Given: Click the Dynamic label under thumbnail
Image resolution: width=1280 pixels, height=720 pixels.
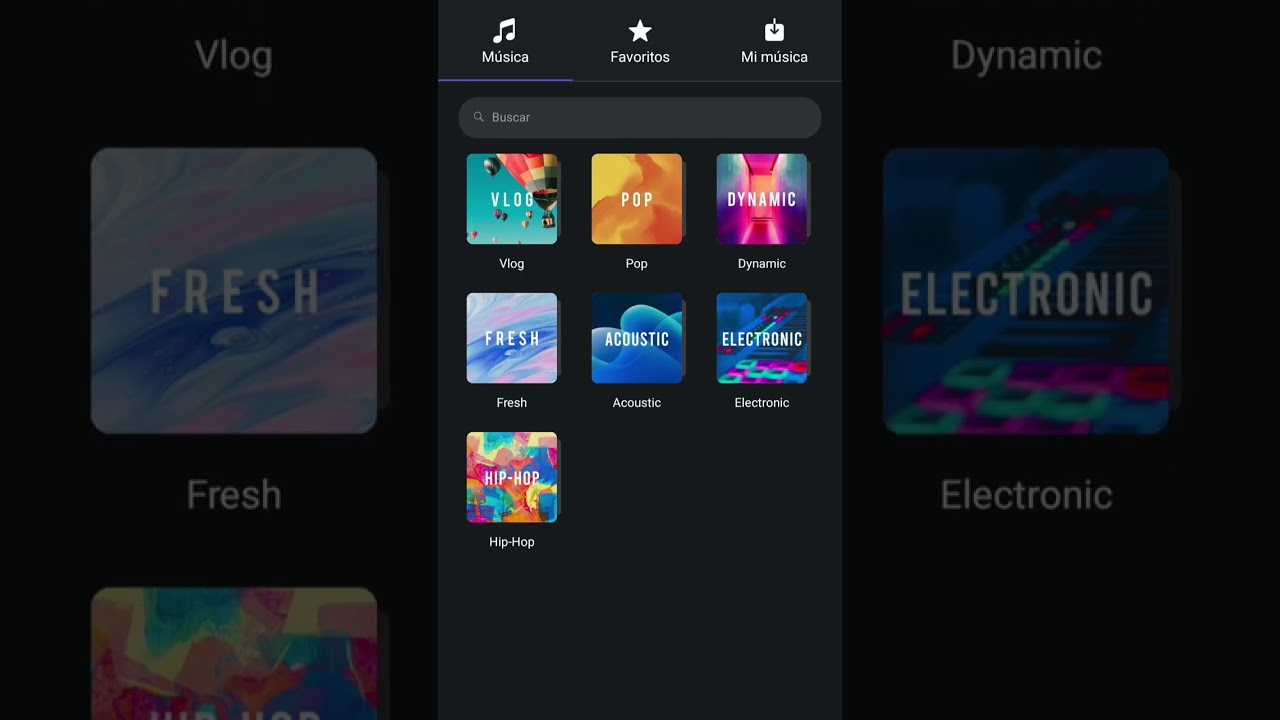Looking at the screenshot, I should (x=762, y=264).
